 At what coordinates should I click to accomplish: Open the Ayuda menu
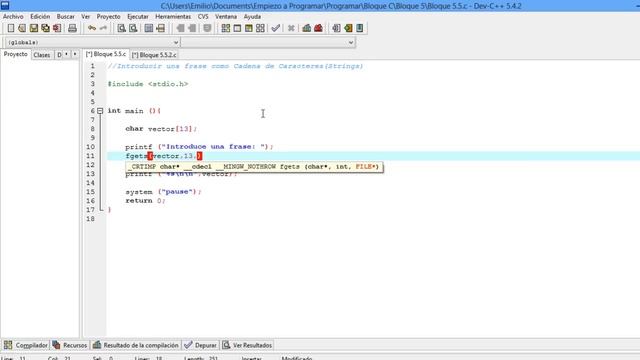point(252,16)
